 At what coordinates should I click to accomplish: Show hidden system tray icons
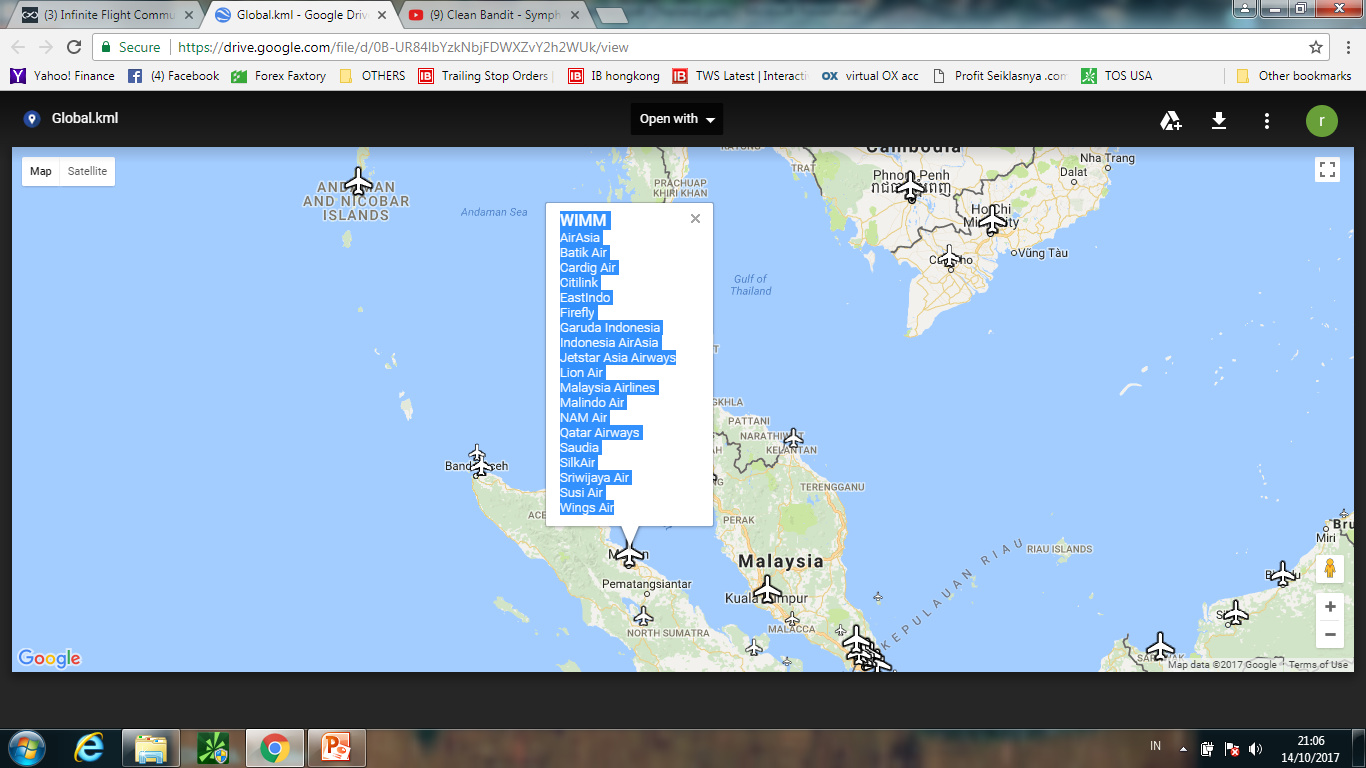(x=1184, y=748)
